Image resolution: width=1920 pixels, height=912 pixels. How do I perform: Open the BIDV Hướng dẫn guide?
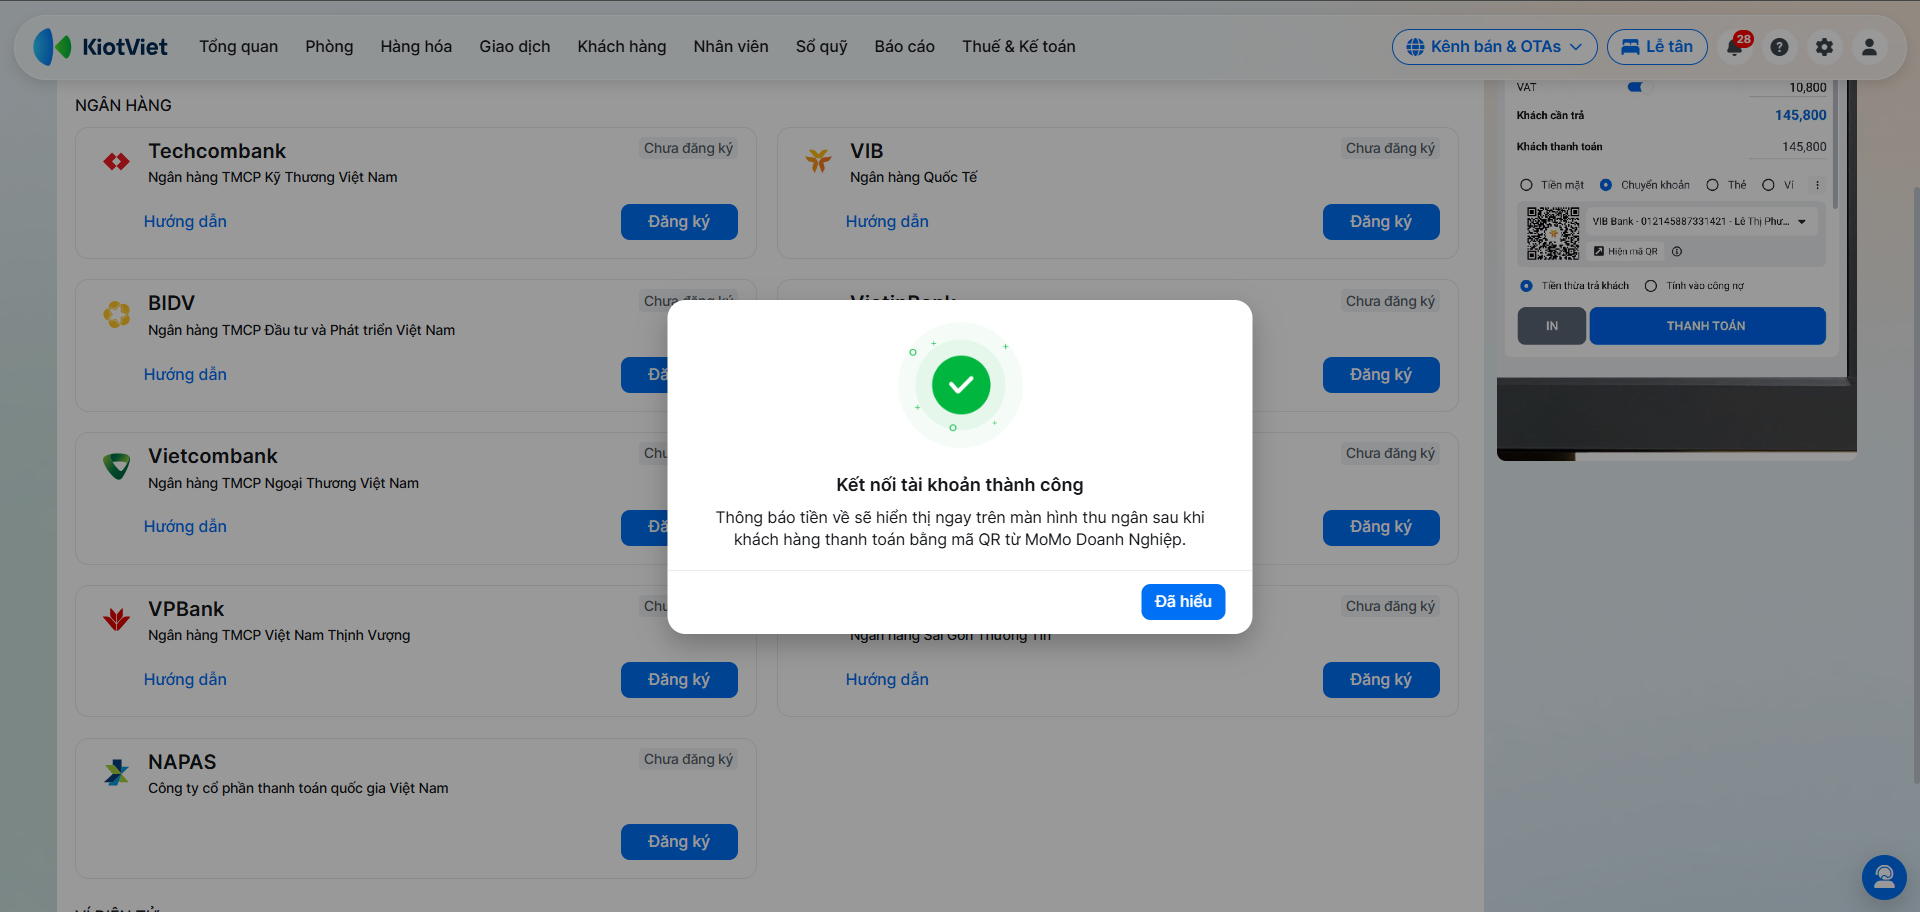pyautogui.click(x=185, y=375)
